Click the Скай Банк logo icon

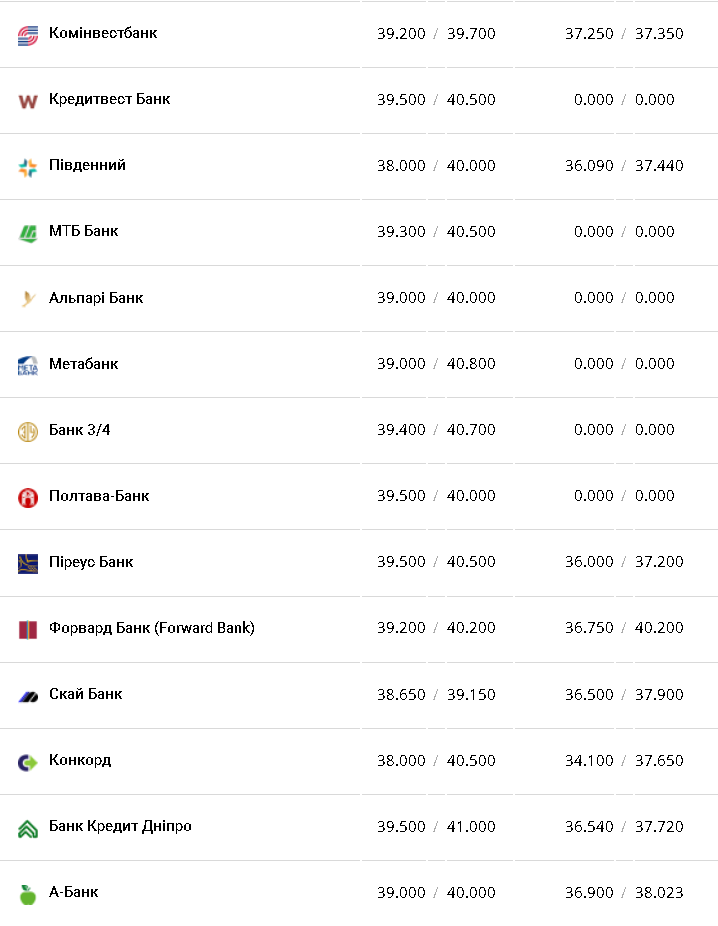pyautogui.click(x=28, y=696)
